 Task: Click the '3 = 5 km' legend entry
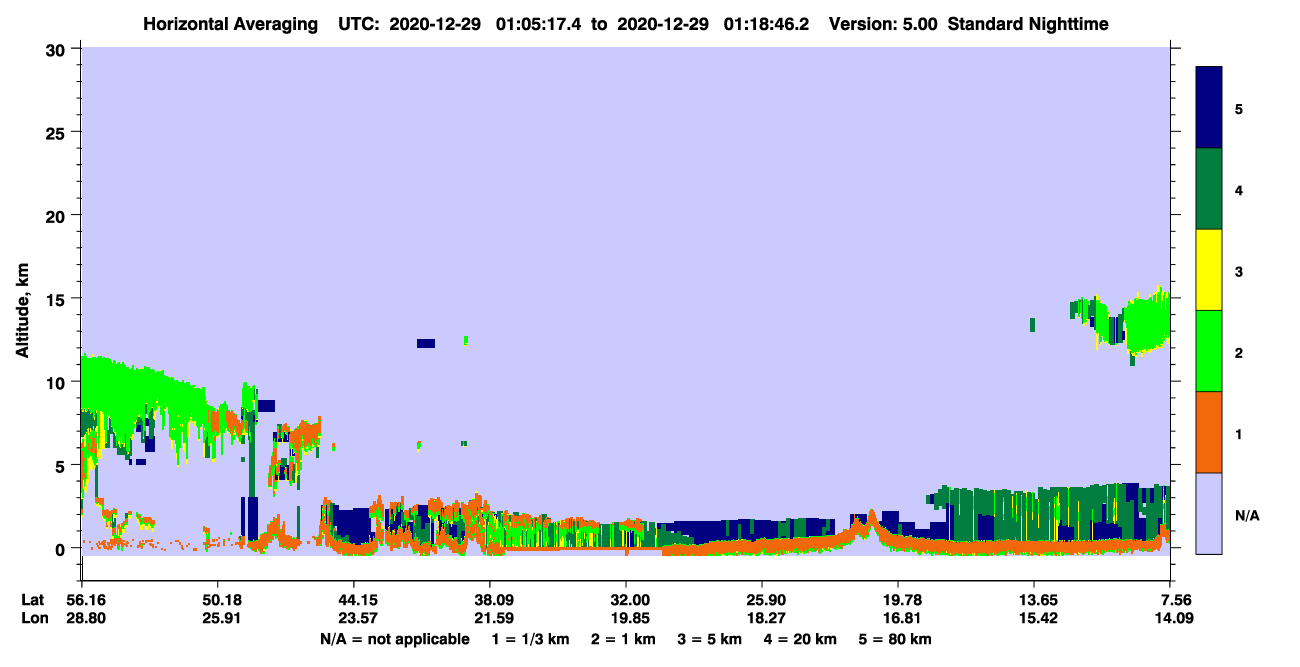click(x=708, y=639)
